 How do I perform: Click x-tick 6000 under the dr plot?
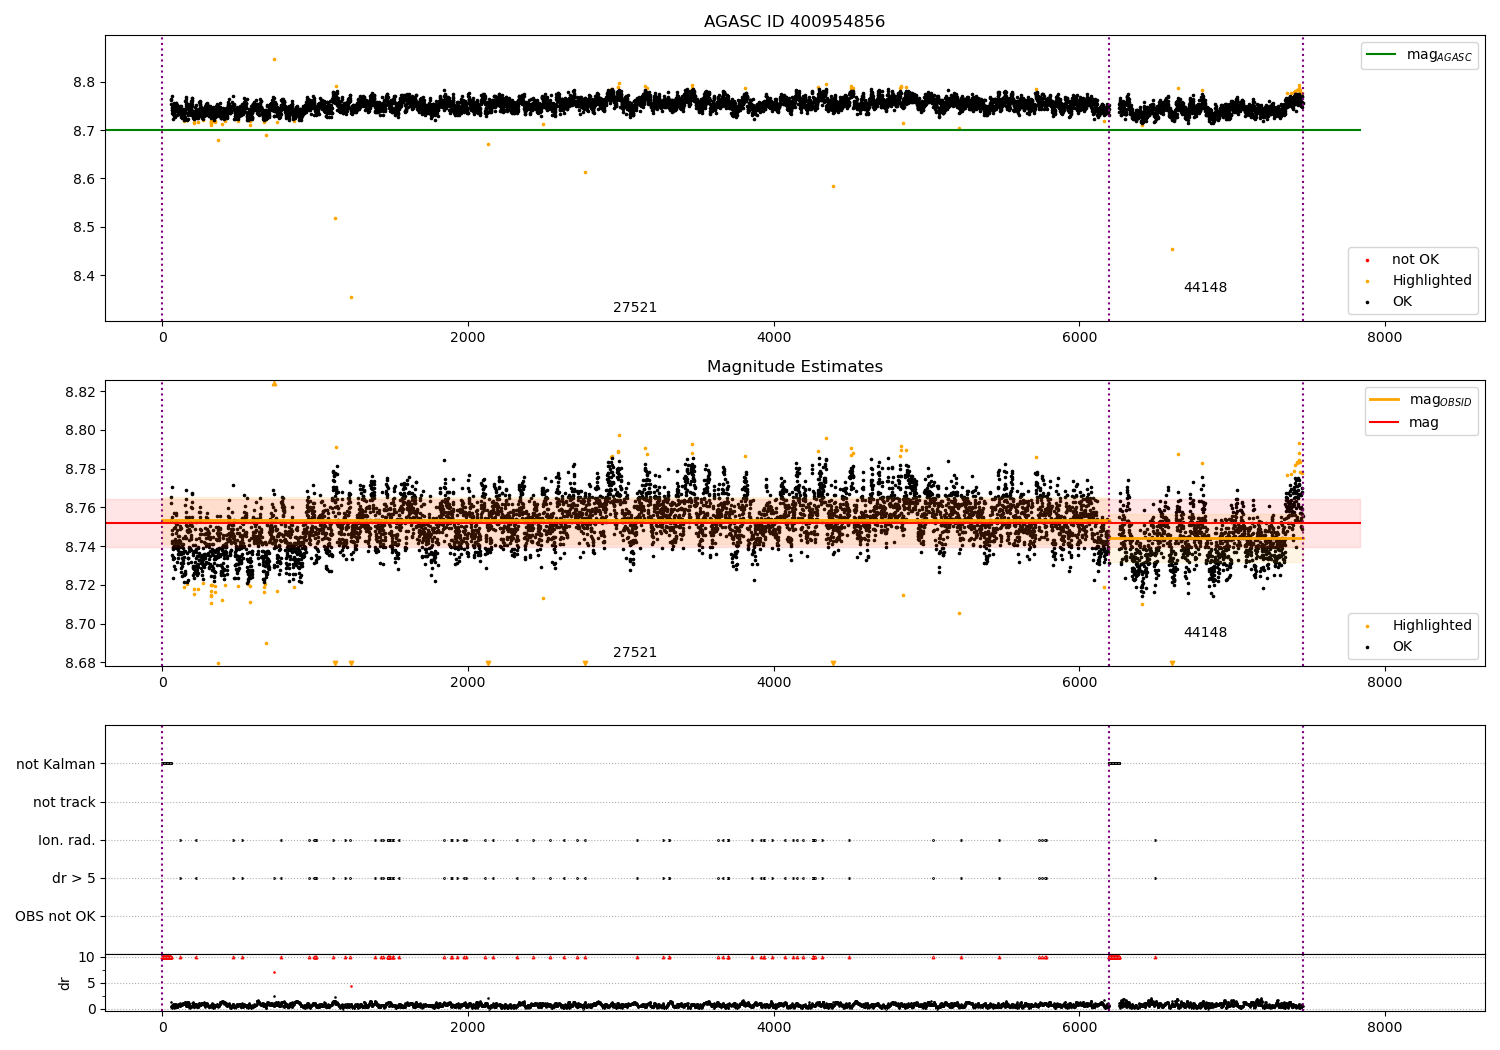tap(1079, 1028)
